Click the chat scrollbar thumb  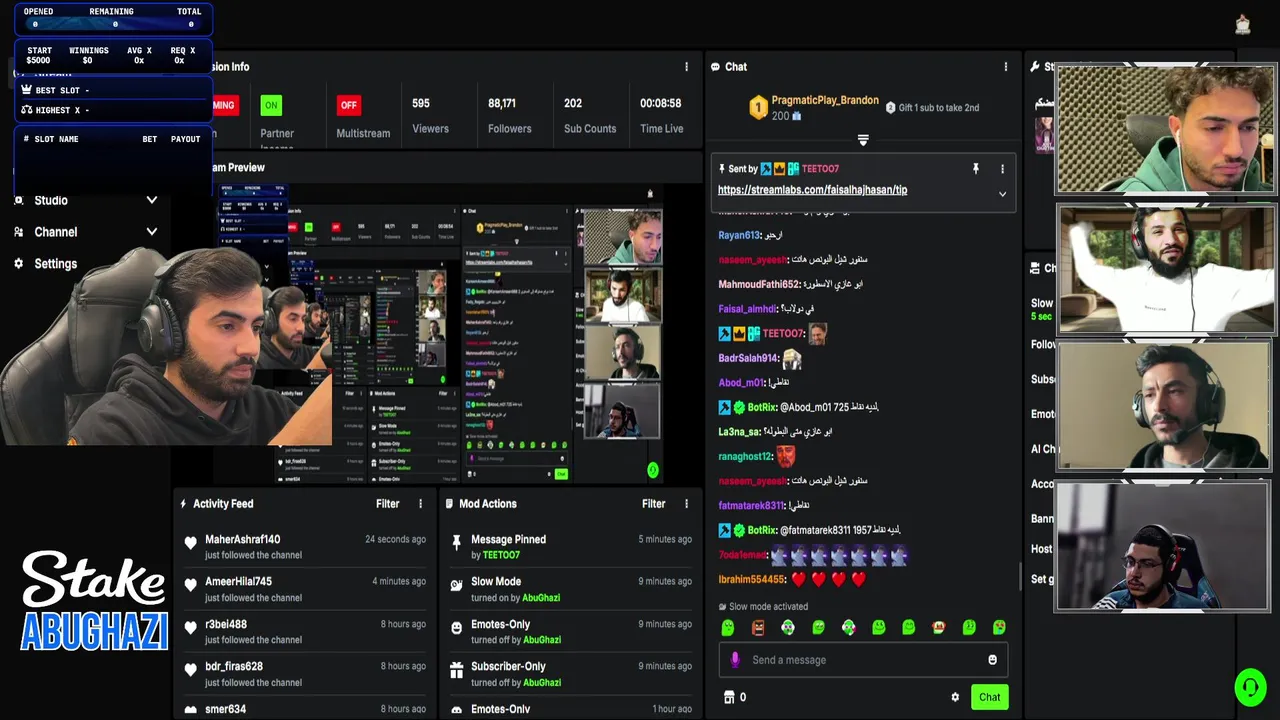(x=1019, y=577)
